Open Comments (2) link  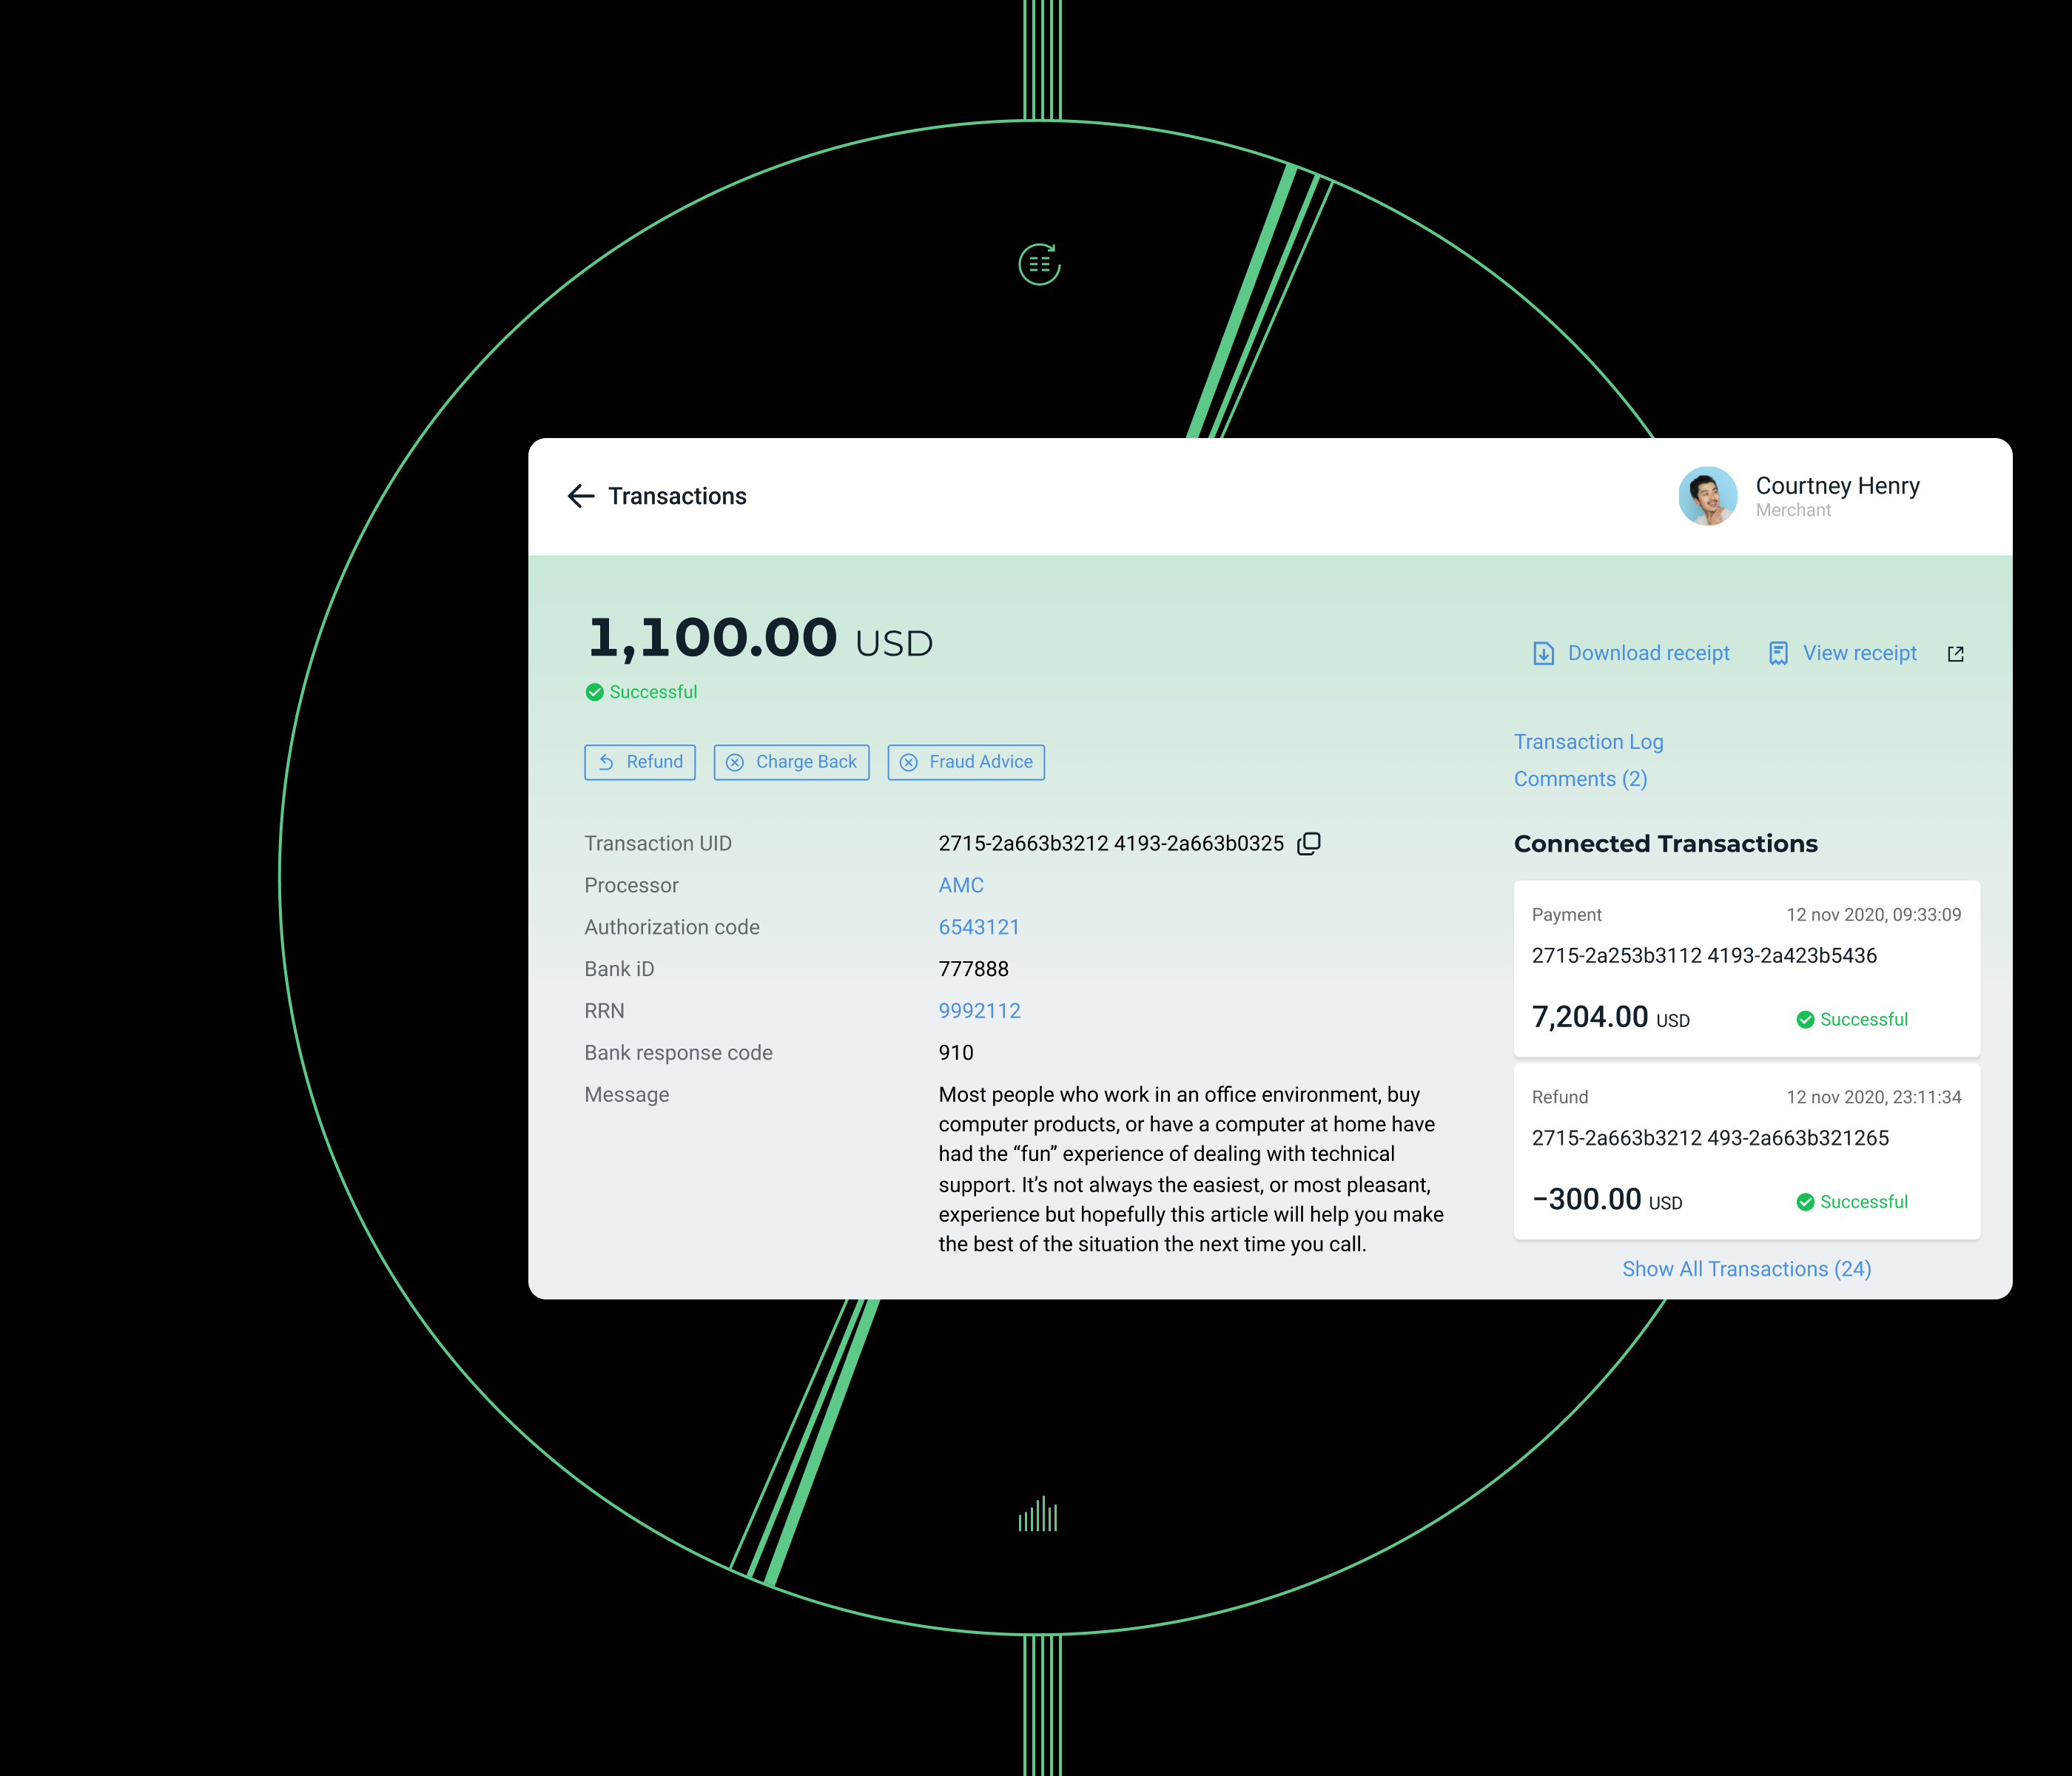click(x=1580, y=779)
